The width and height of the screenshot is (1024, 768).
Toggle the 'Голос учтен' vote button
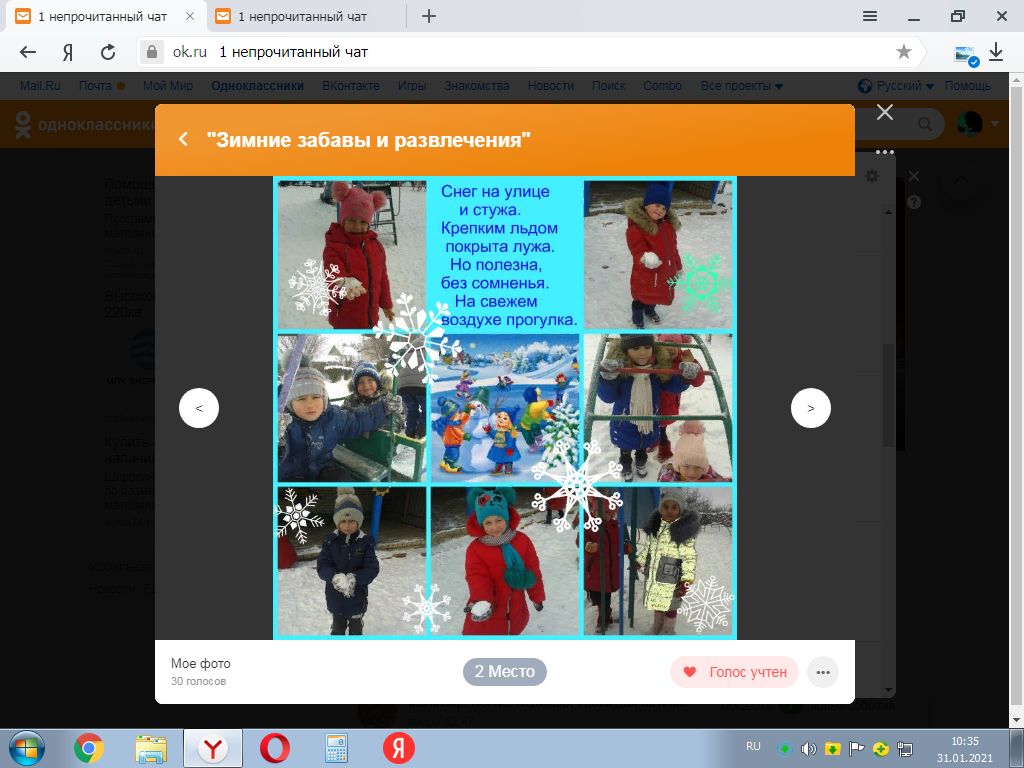click(735, 673)
